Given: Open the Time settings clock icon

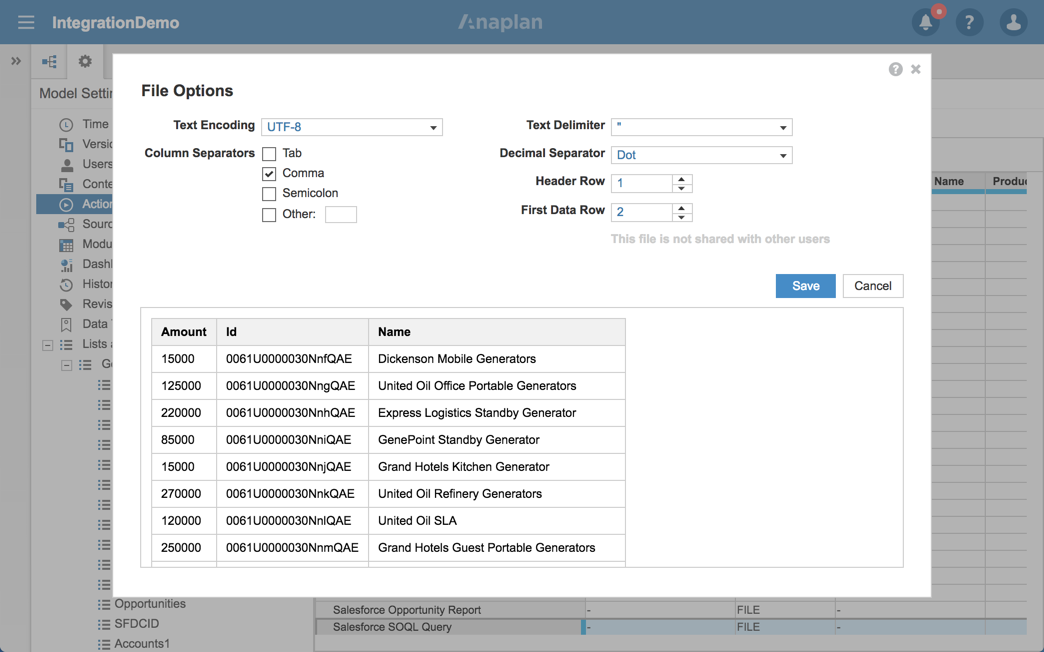Looking at the screenshot, I should (x=66, y=125).
